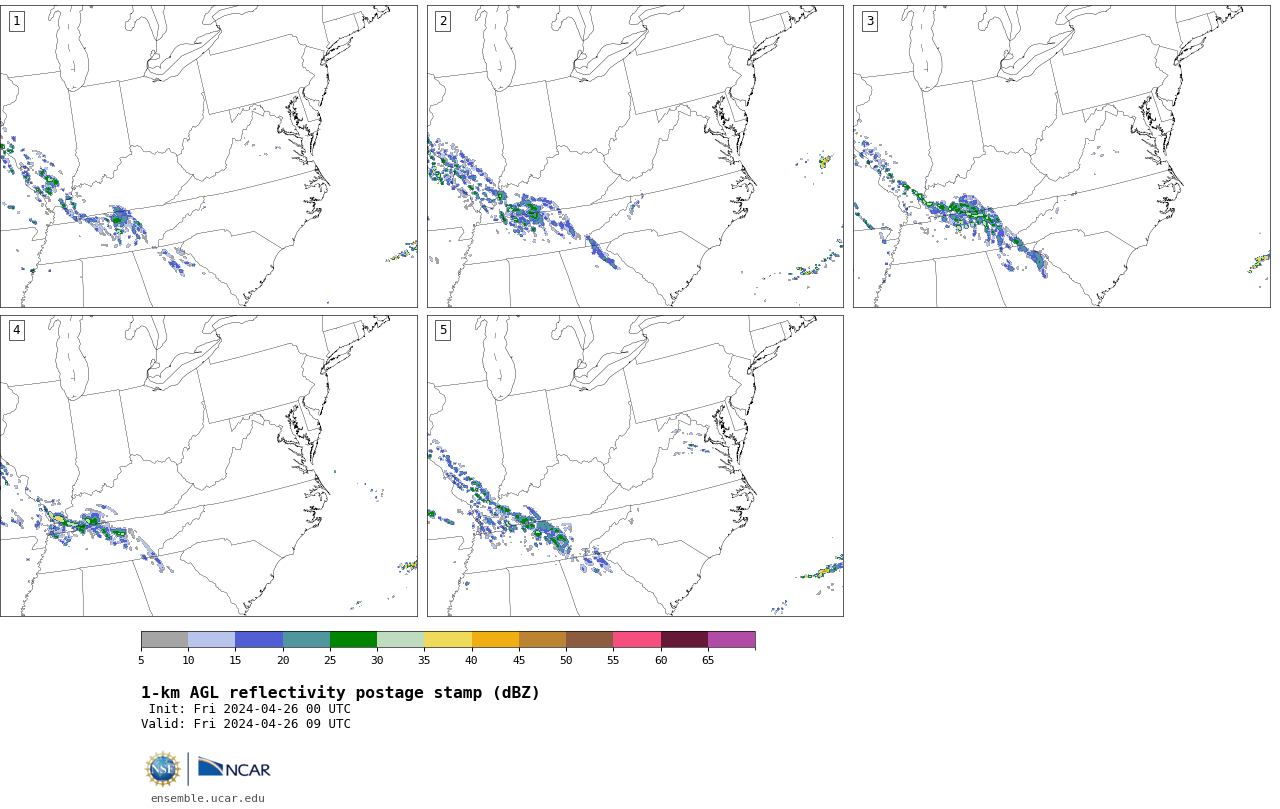The height and width of the screenshot is (809, 1280).
Task: Select the light blue 10-15 dBZ swatch
Action: point(211,640)
